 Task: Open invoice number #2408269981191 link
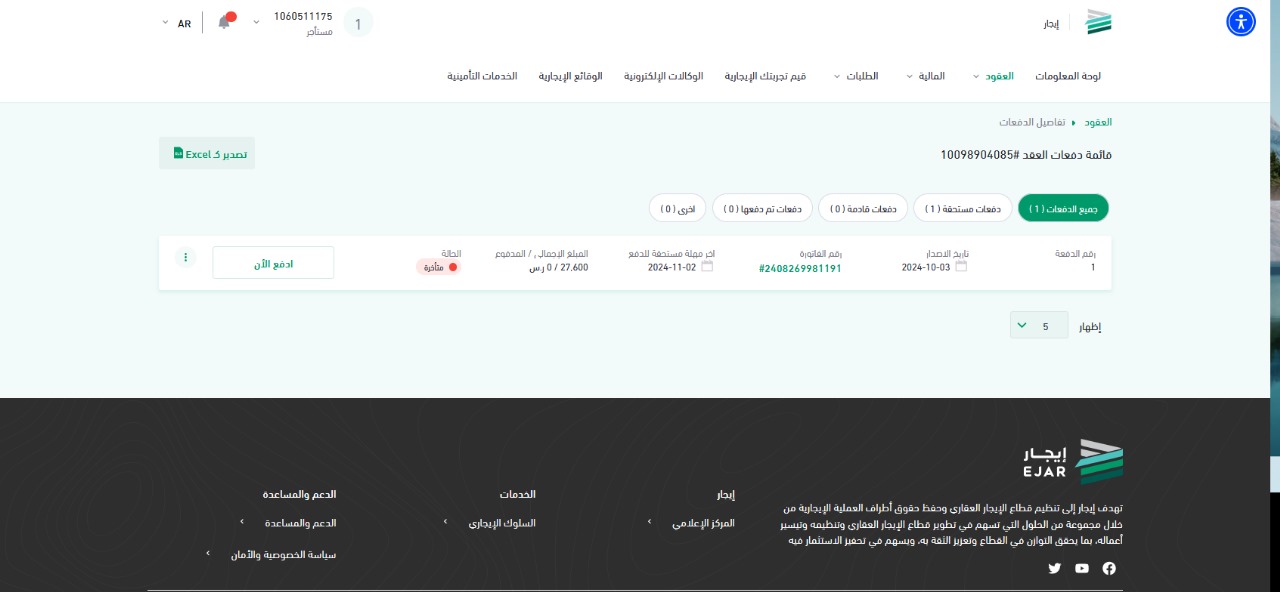[x=800, y=268]
